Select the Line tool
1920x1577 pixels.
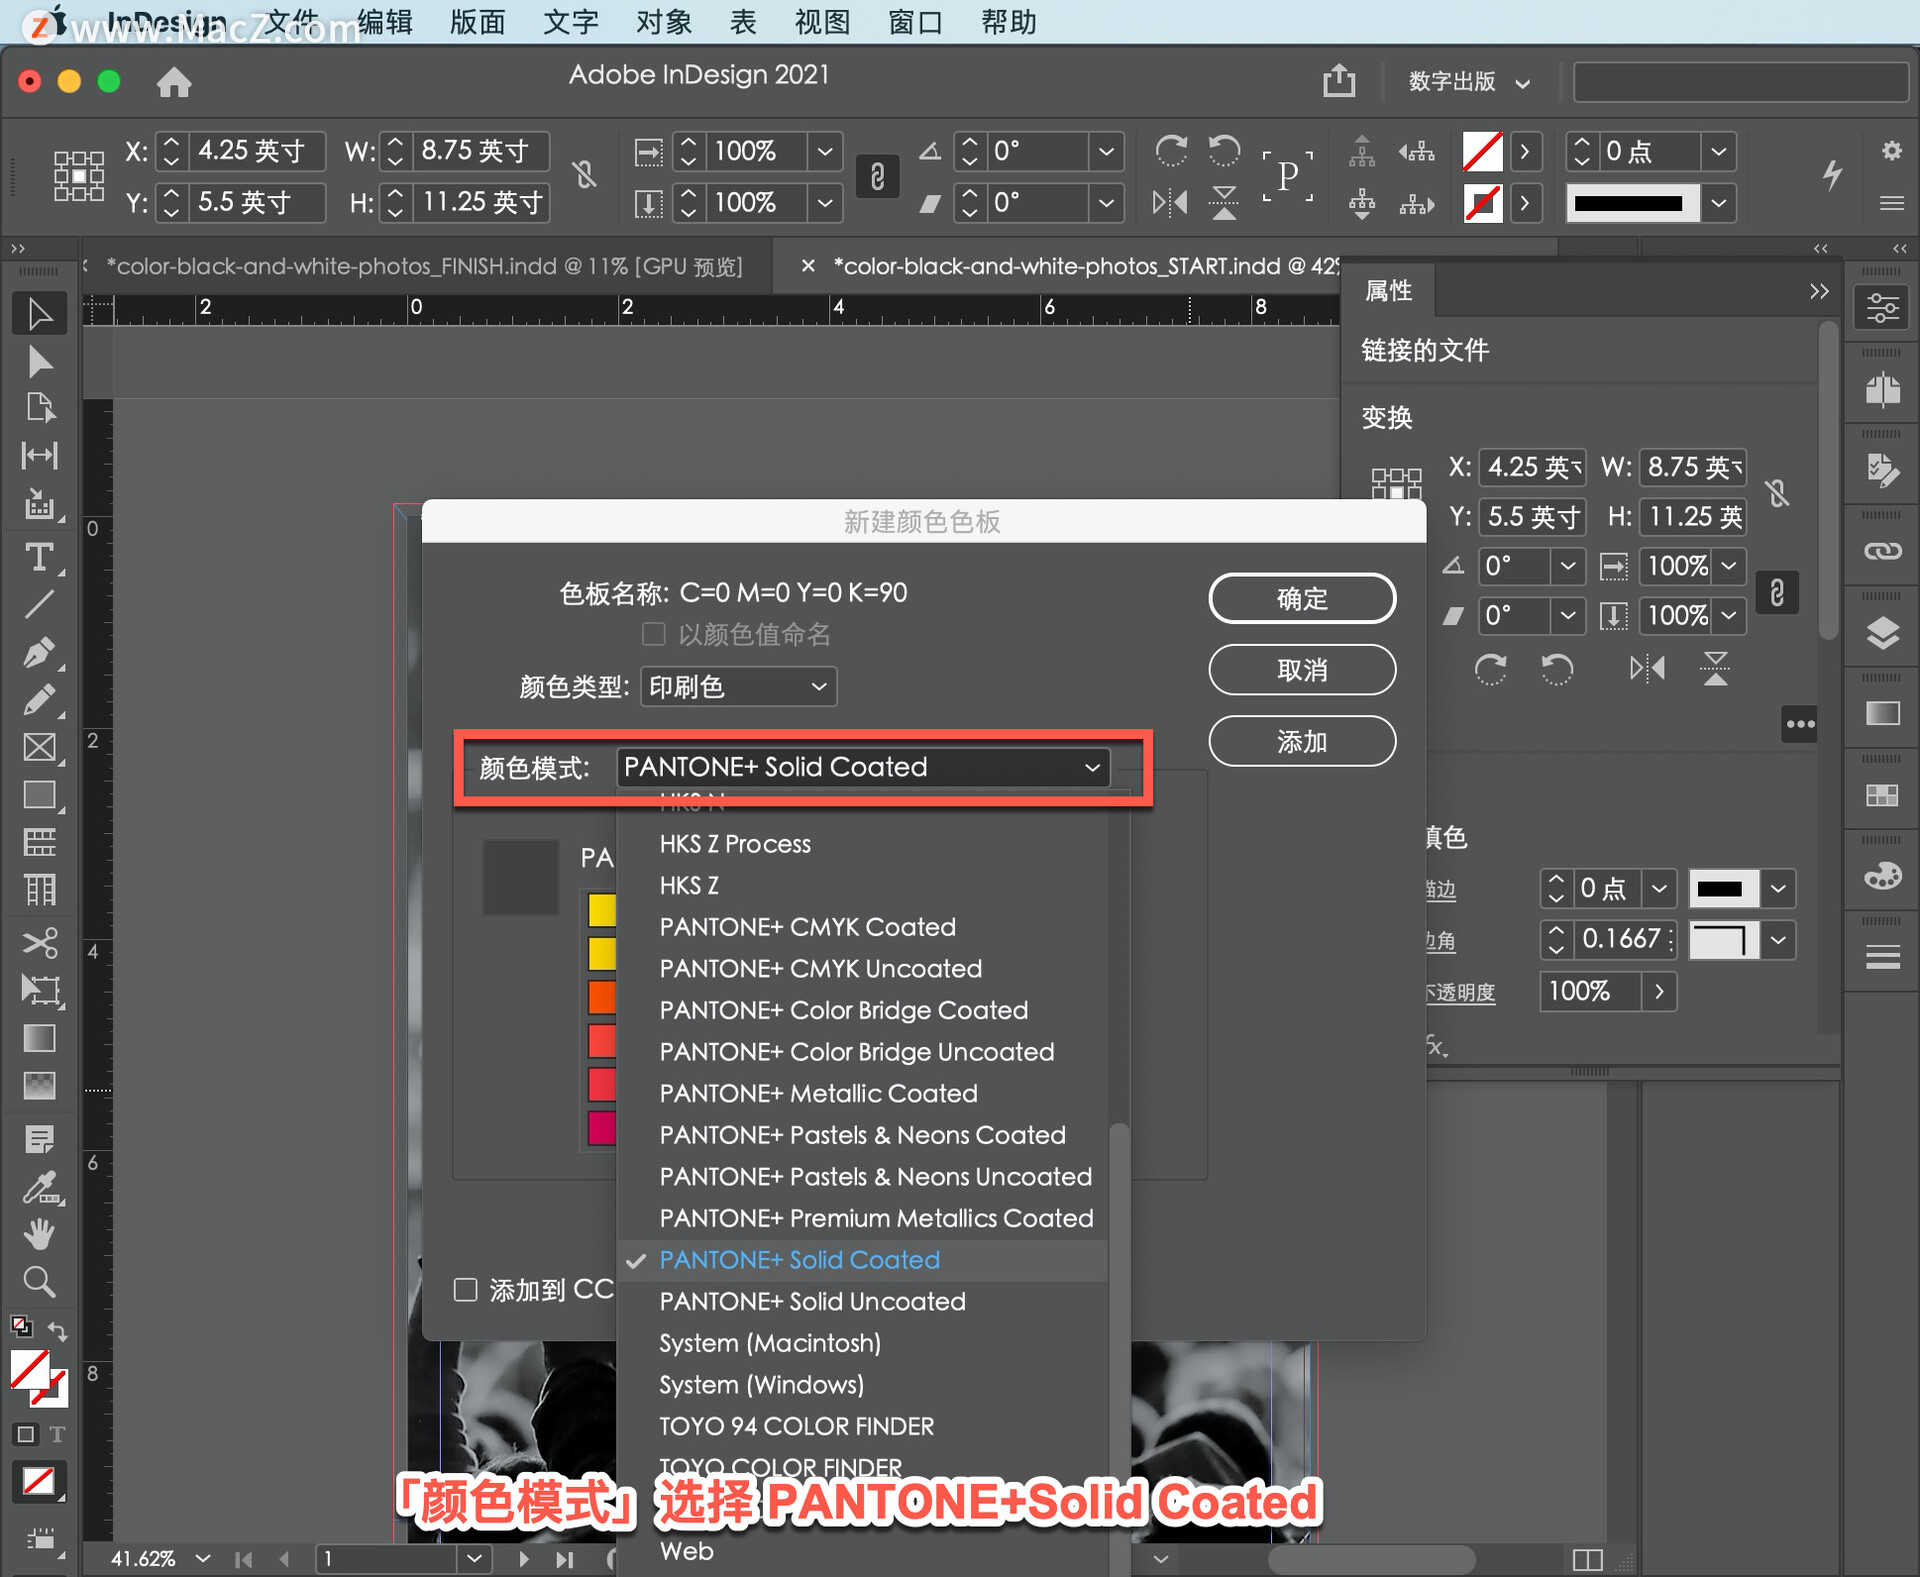[40, 604]
